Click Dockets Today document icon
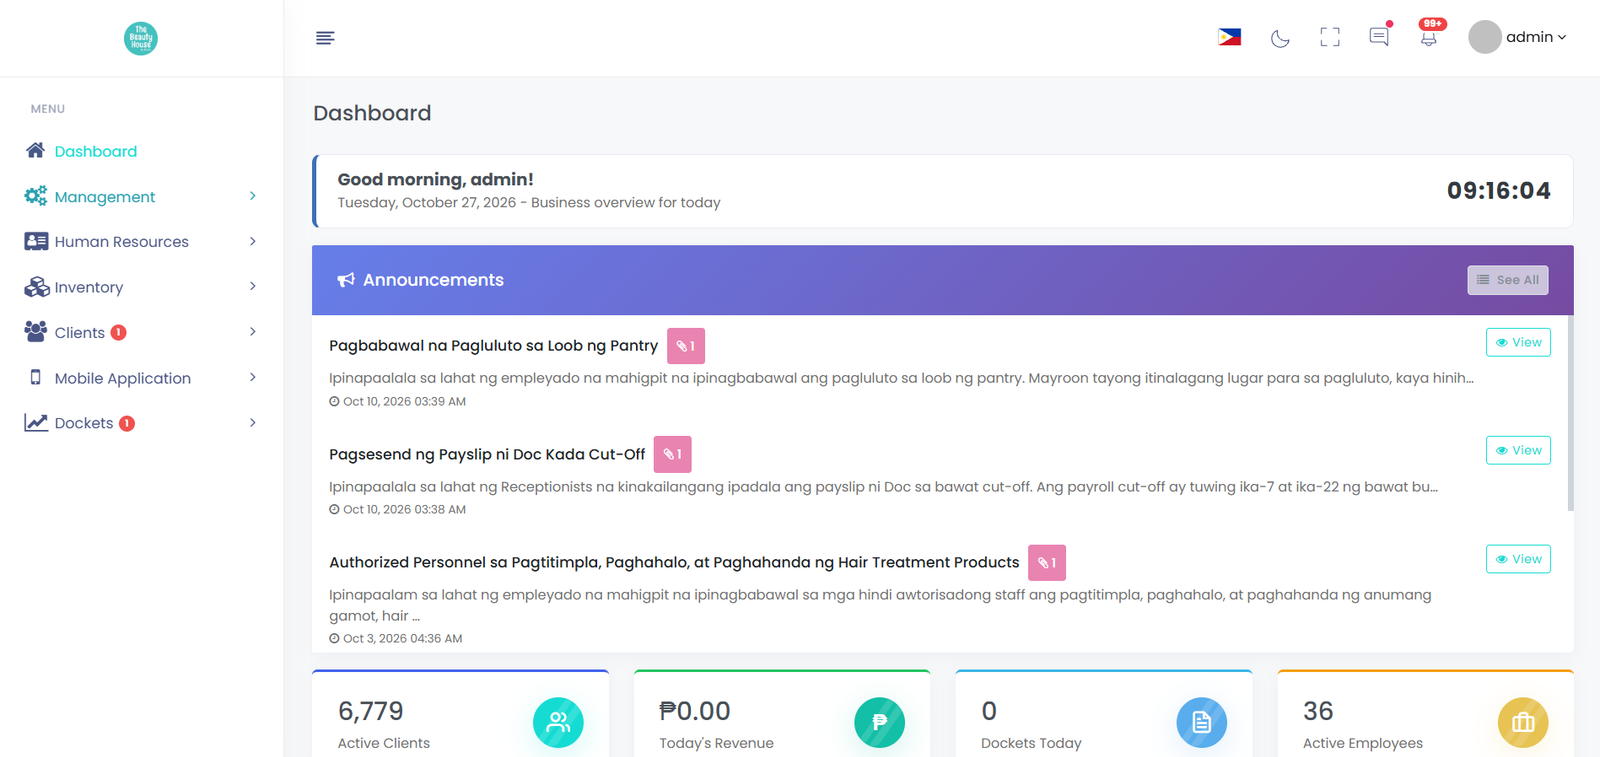Screen dimensions: 1600x757 tap(1202, 722)
